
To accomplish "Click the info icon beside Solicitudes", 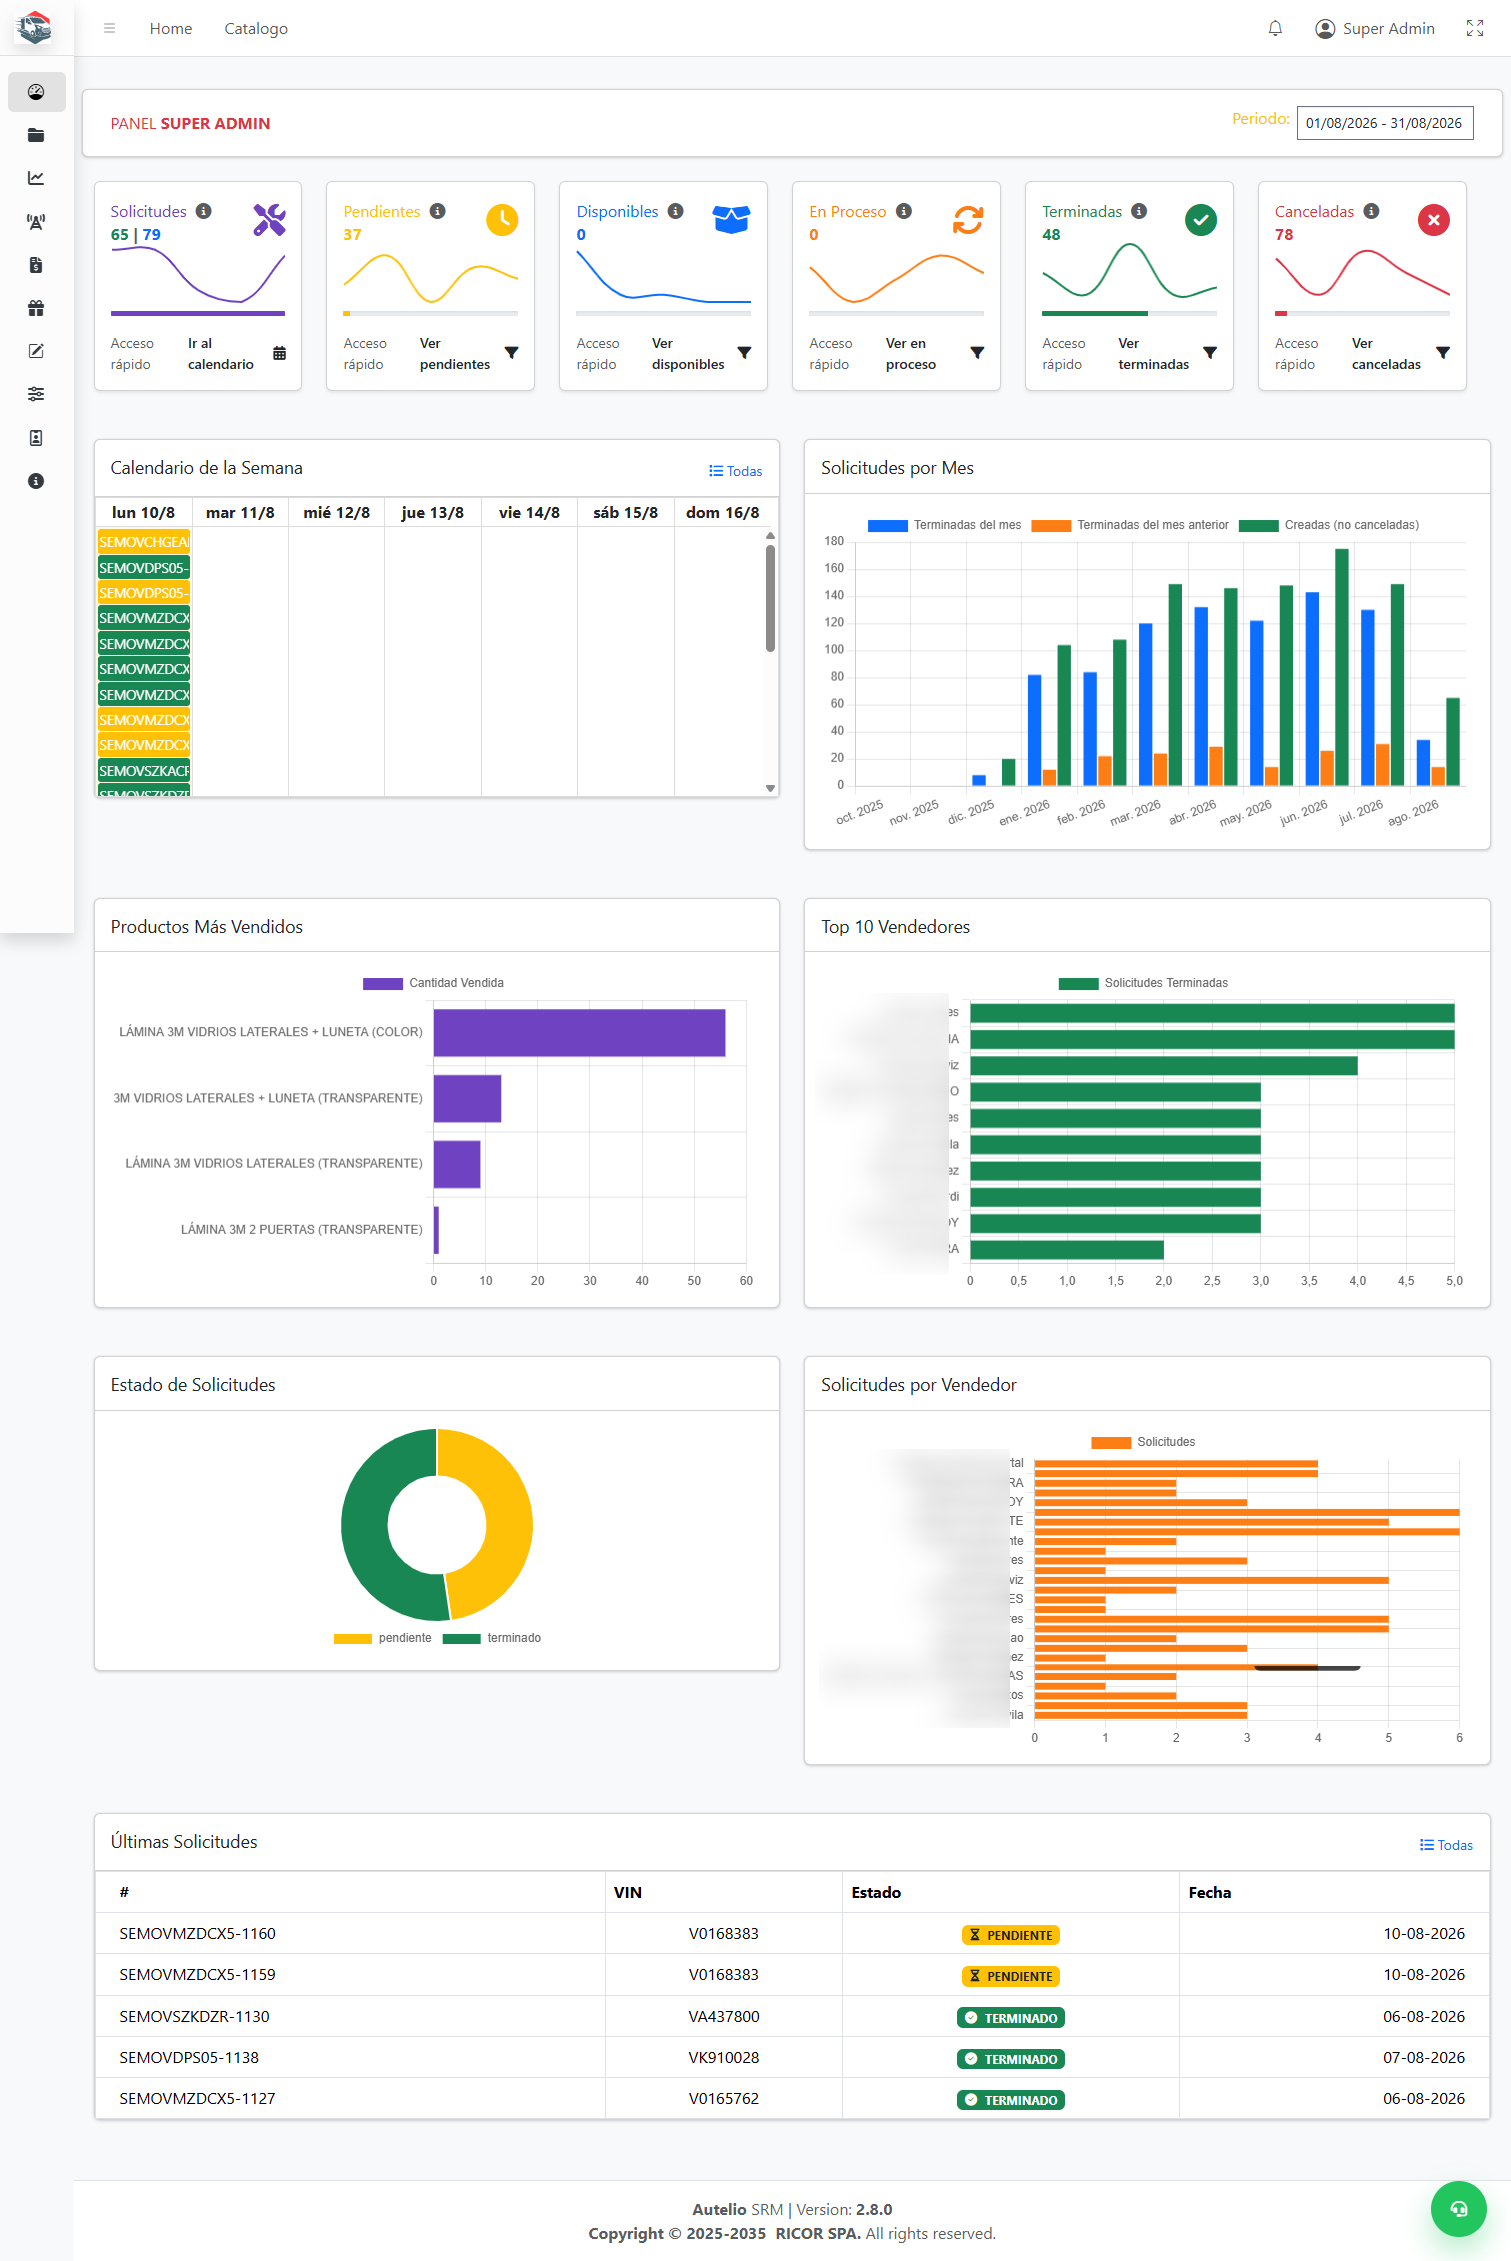I will (x=204, y=211).
